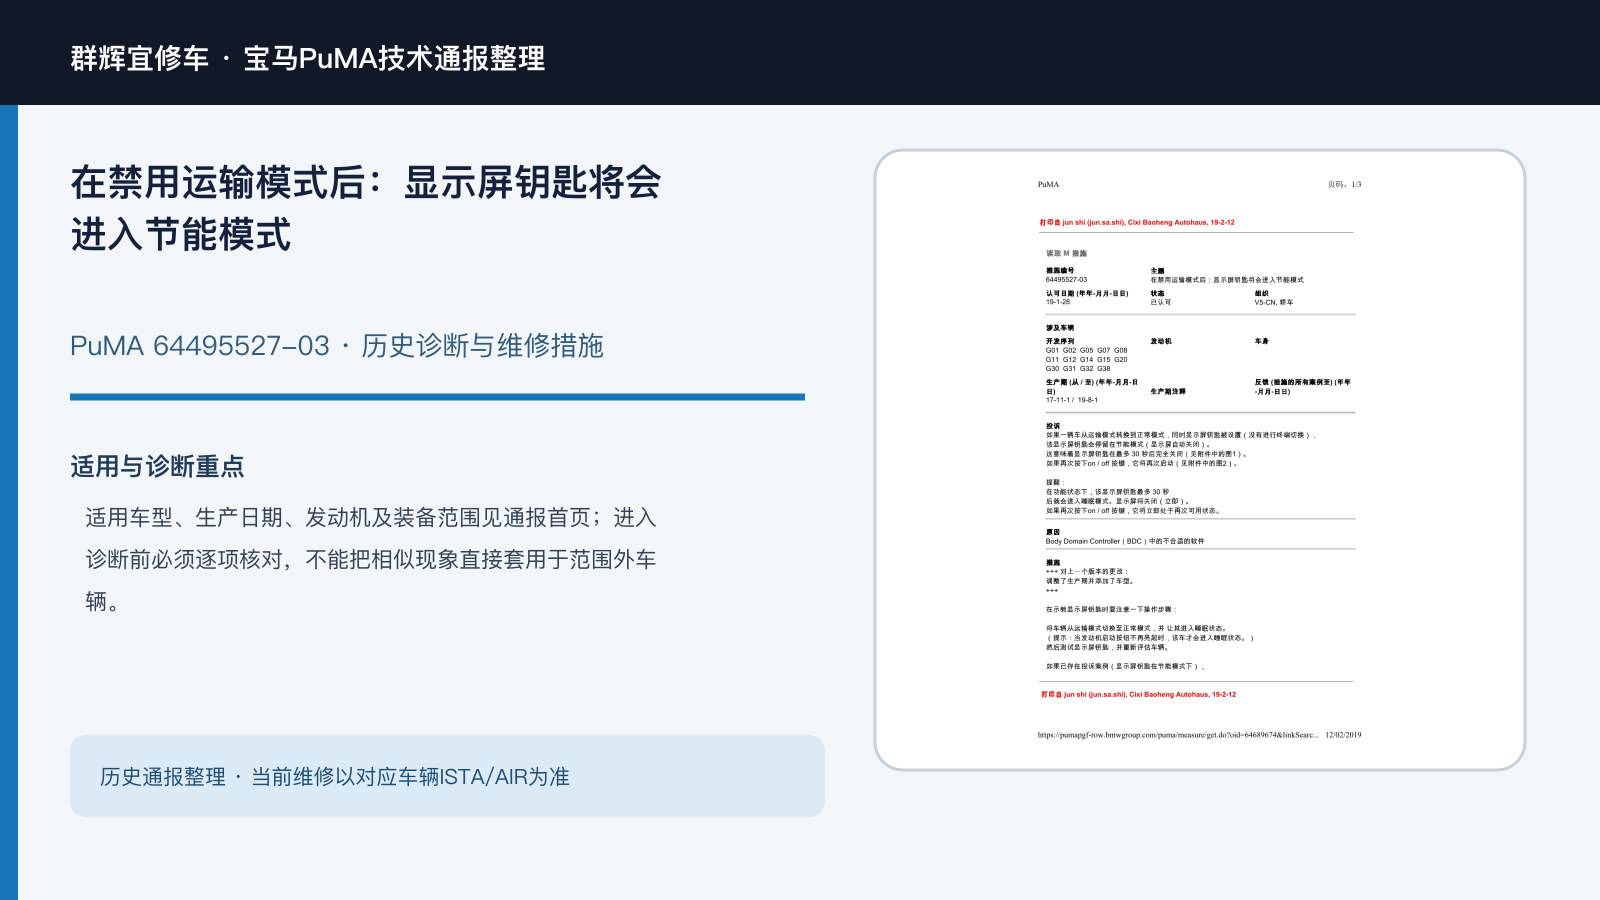Screen dimensions: 1600x900
Task: Click the paragraph starting with 适用车型、生产日期
Action: click(371, 559)
